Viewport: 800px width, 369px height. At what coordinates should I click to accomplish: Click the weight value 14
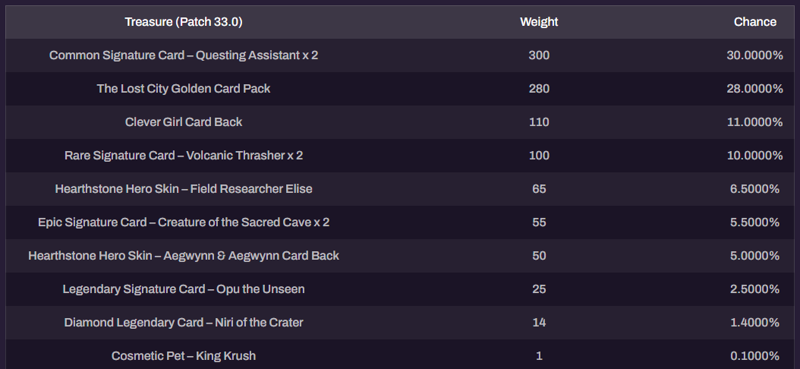(539, 323)
